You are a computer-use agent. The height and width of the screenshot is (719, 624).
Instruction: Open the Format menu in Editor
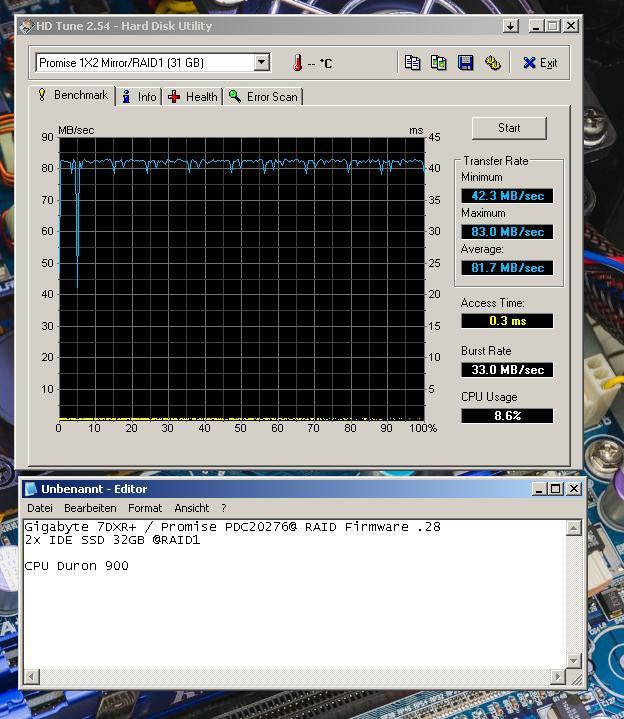[145, 508]
